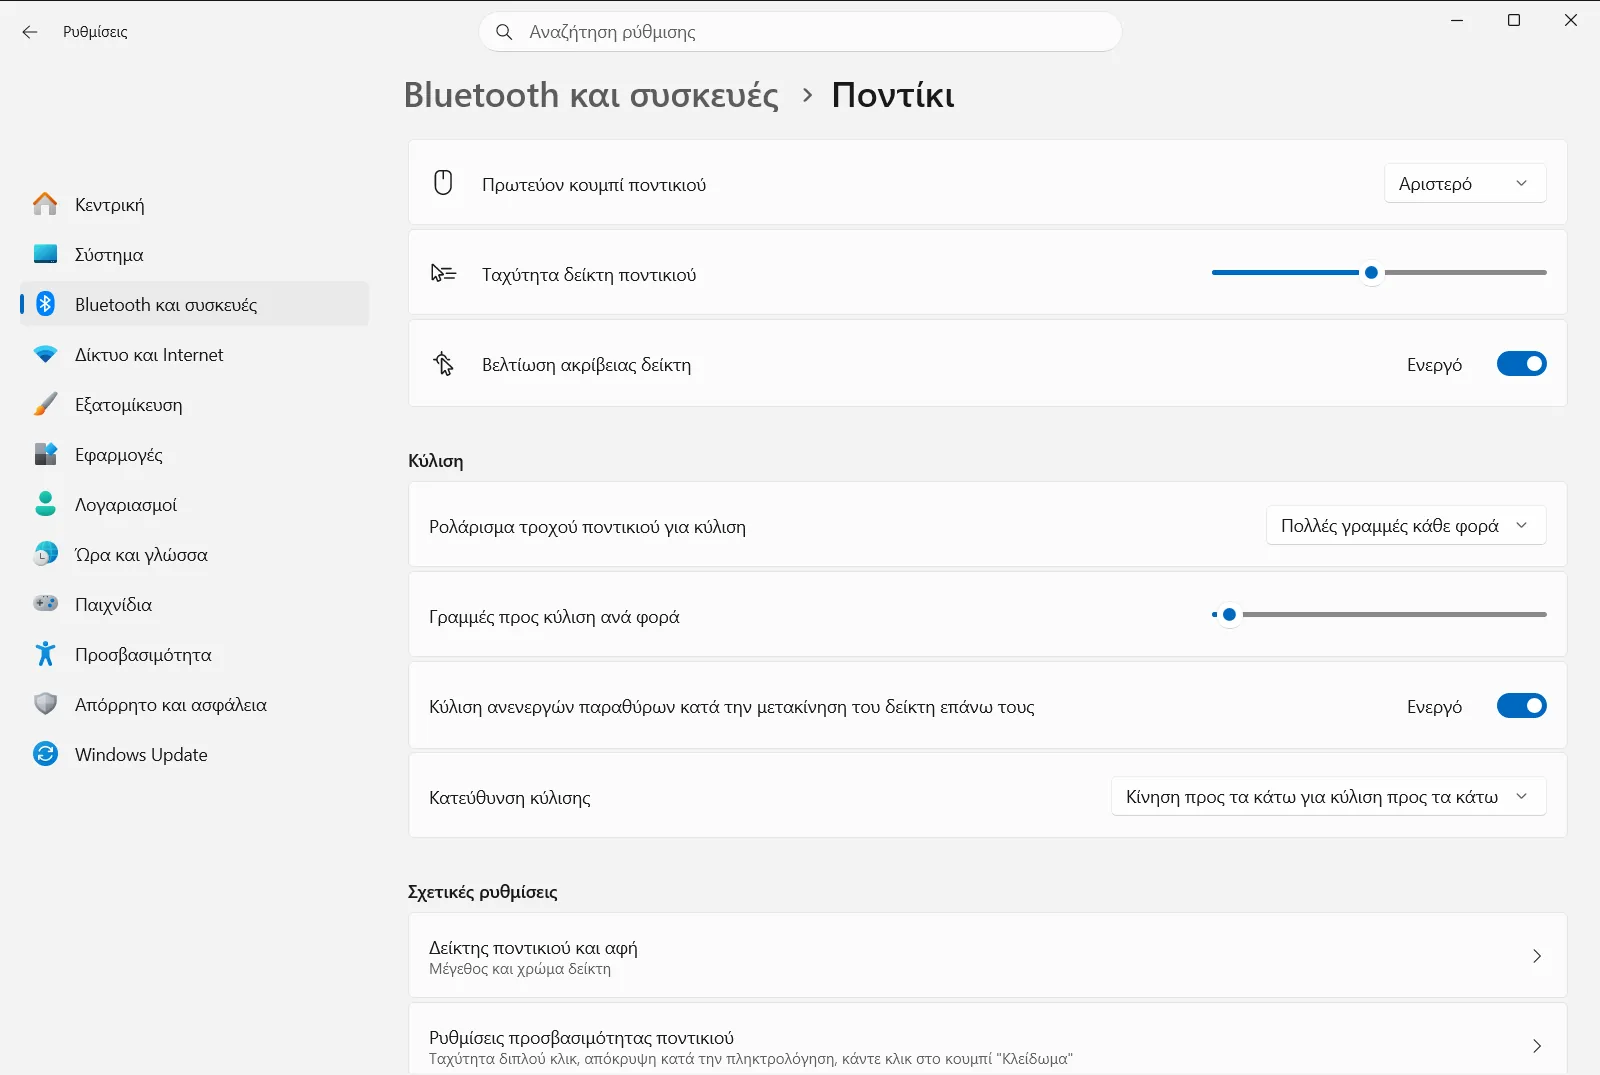Open Δείκτης ποντικιού και αφή via its chevron
The width and height of the screenshot is (1600, 1075).
point(1537,956)
